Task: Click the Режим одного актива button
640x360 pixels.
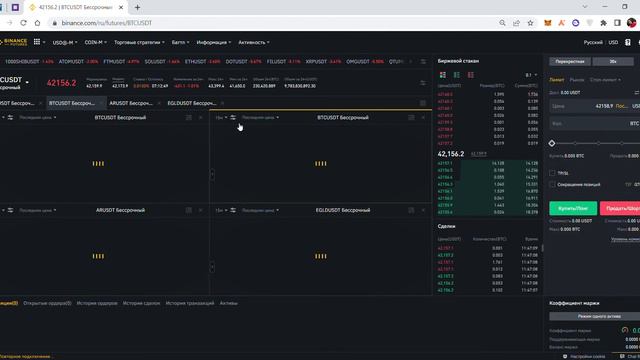Action: [x=595, y=316]
